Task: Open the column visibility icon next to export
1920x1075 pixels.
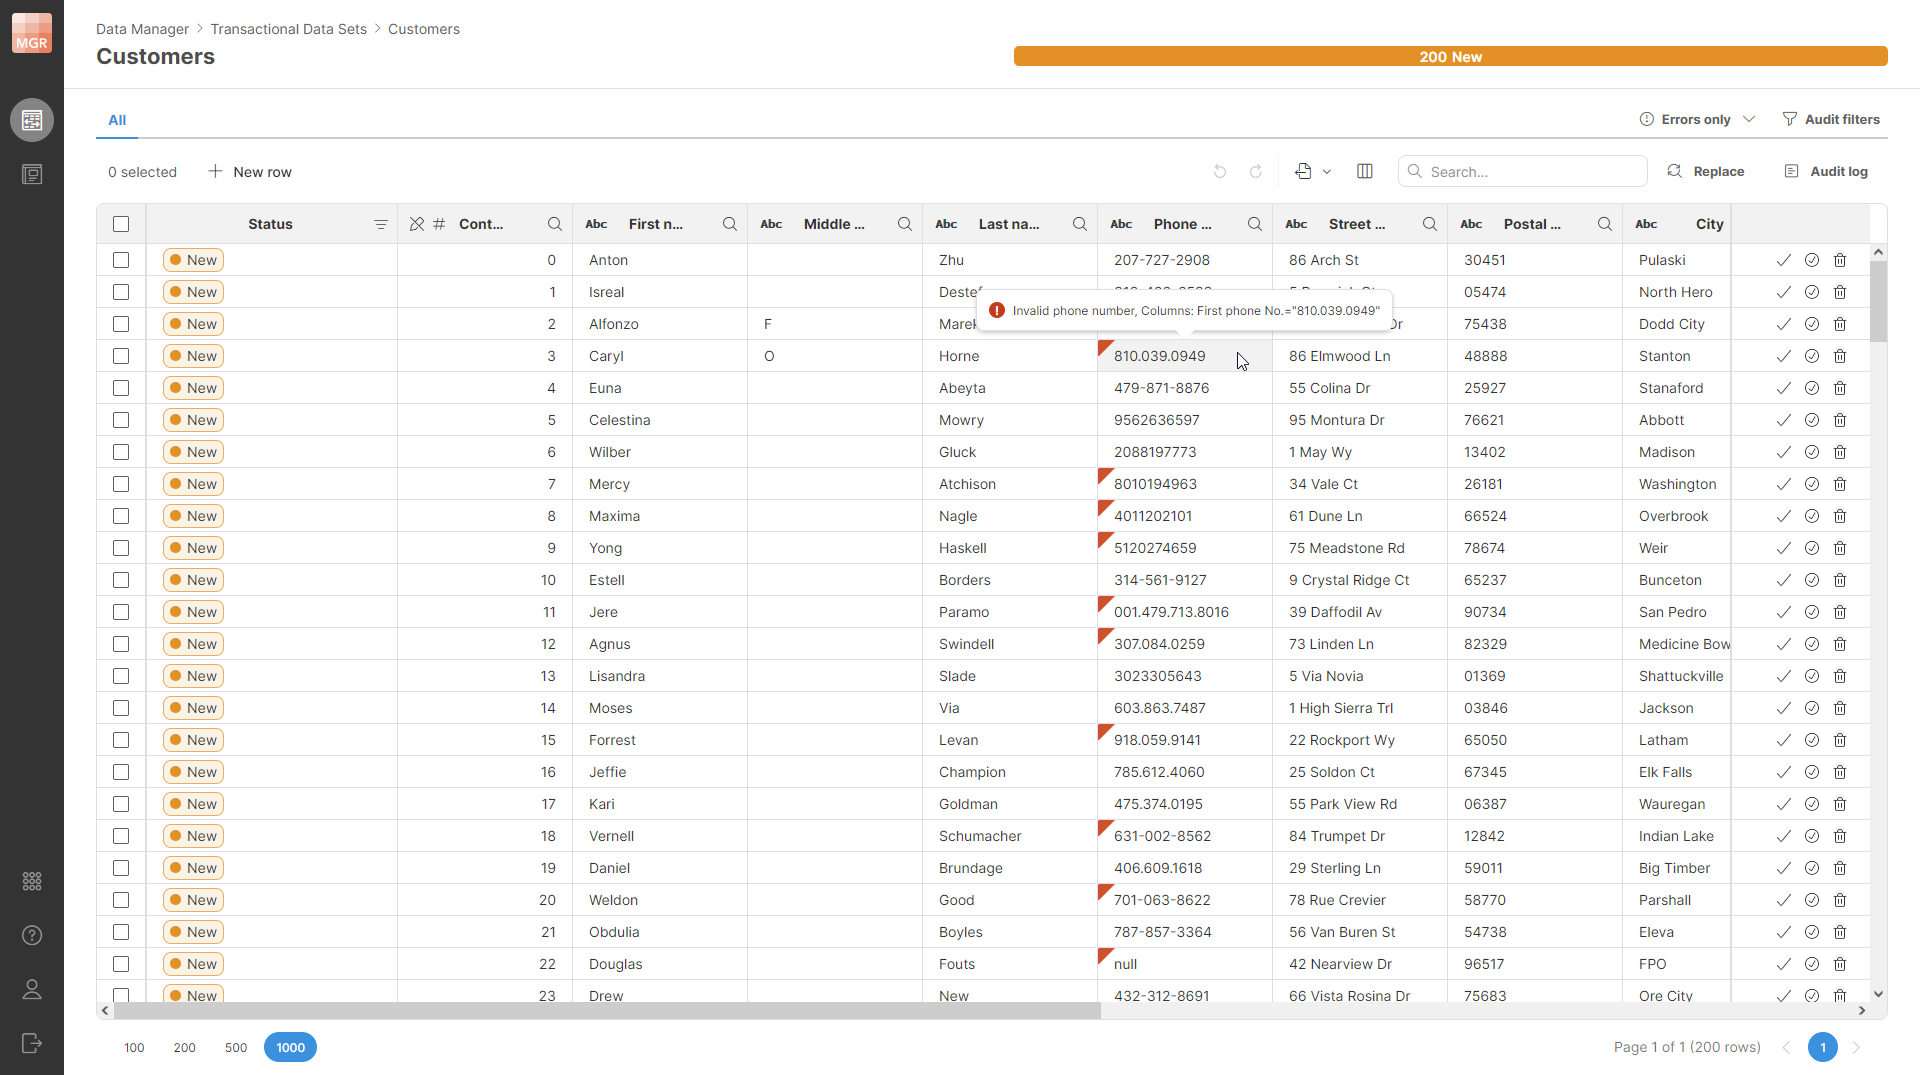Action: [1365, 171]
